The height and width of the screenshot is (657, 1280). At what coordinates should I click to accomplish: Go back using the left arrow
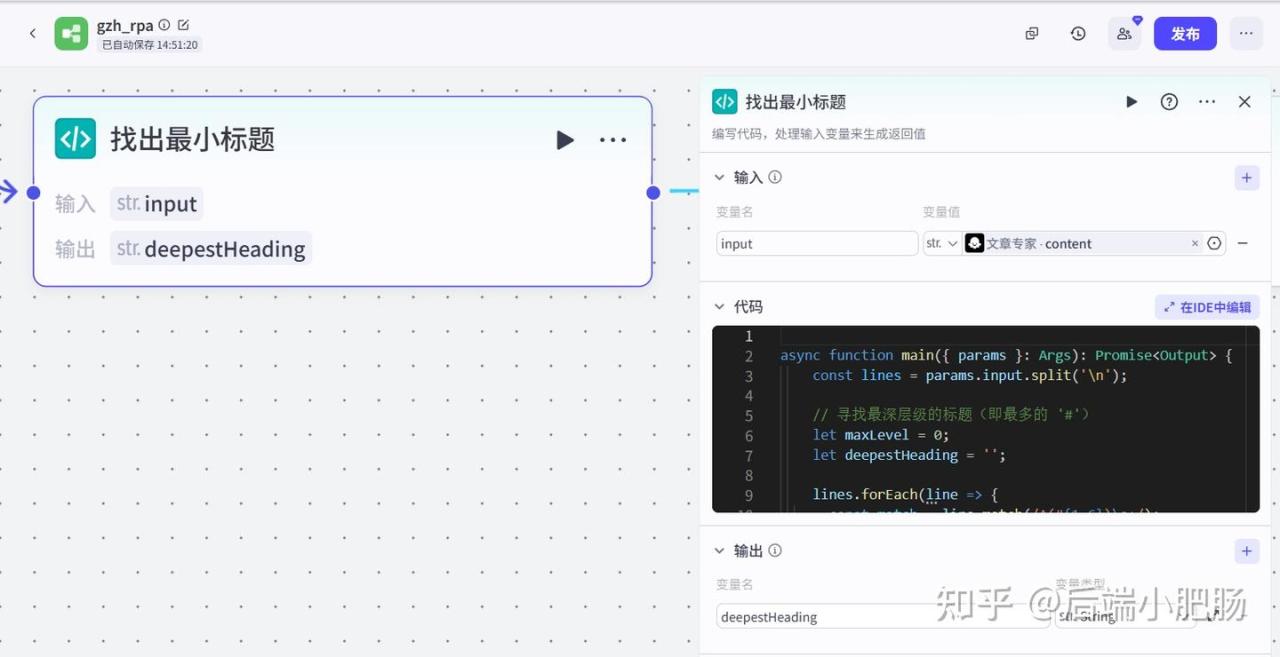[32, 34]
